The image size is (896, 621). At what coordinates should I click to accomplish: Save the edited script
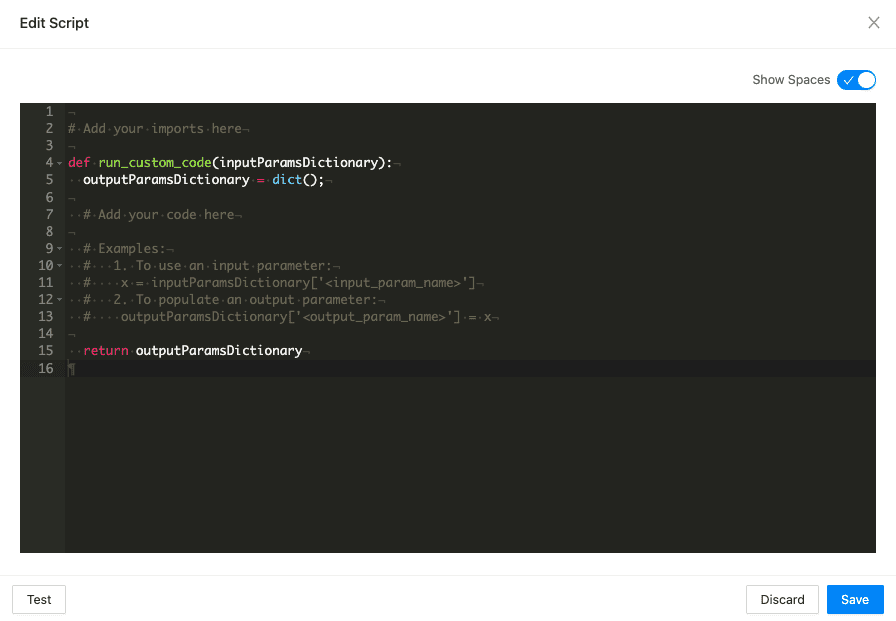[855, 599]
